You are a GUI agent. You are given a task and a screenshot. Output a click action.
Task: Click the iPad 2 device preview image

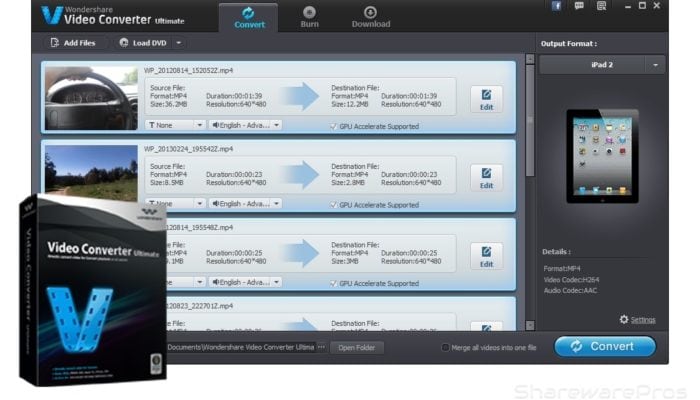coord(602,156)
